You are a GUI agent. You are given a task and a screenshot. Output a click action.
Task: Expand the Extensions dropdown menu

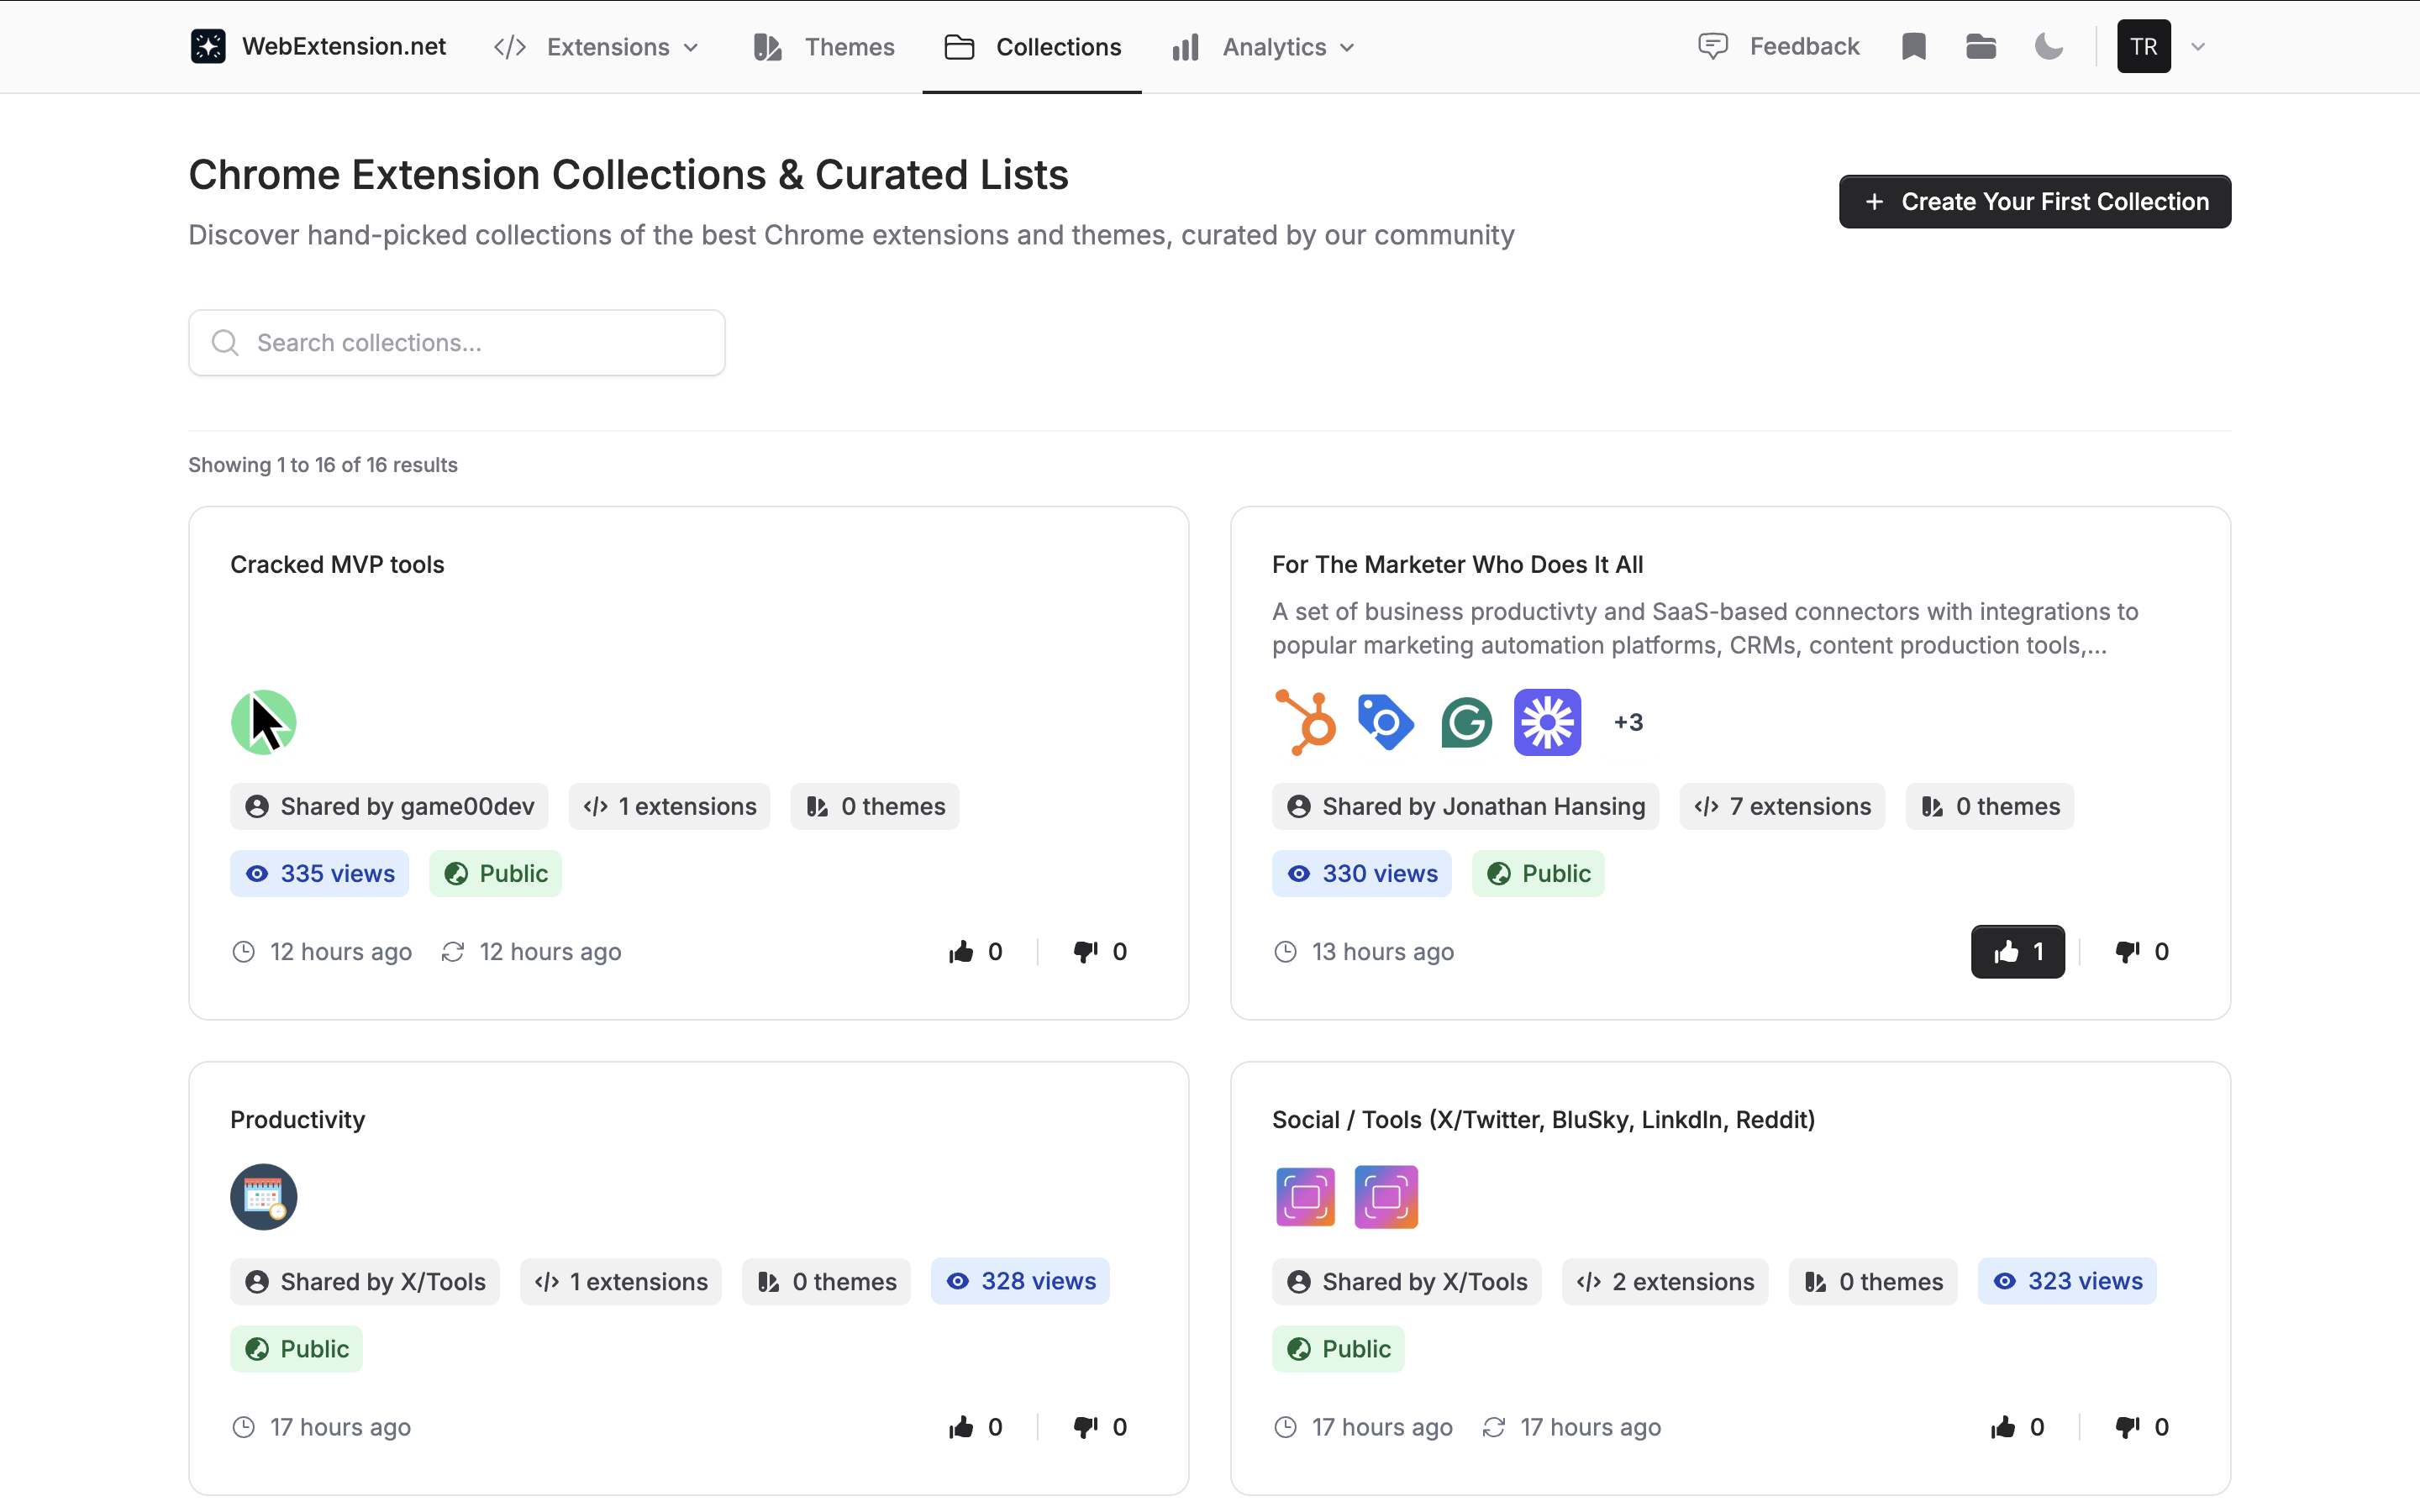click(x=597, y=47)
